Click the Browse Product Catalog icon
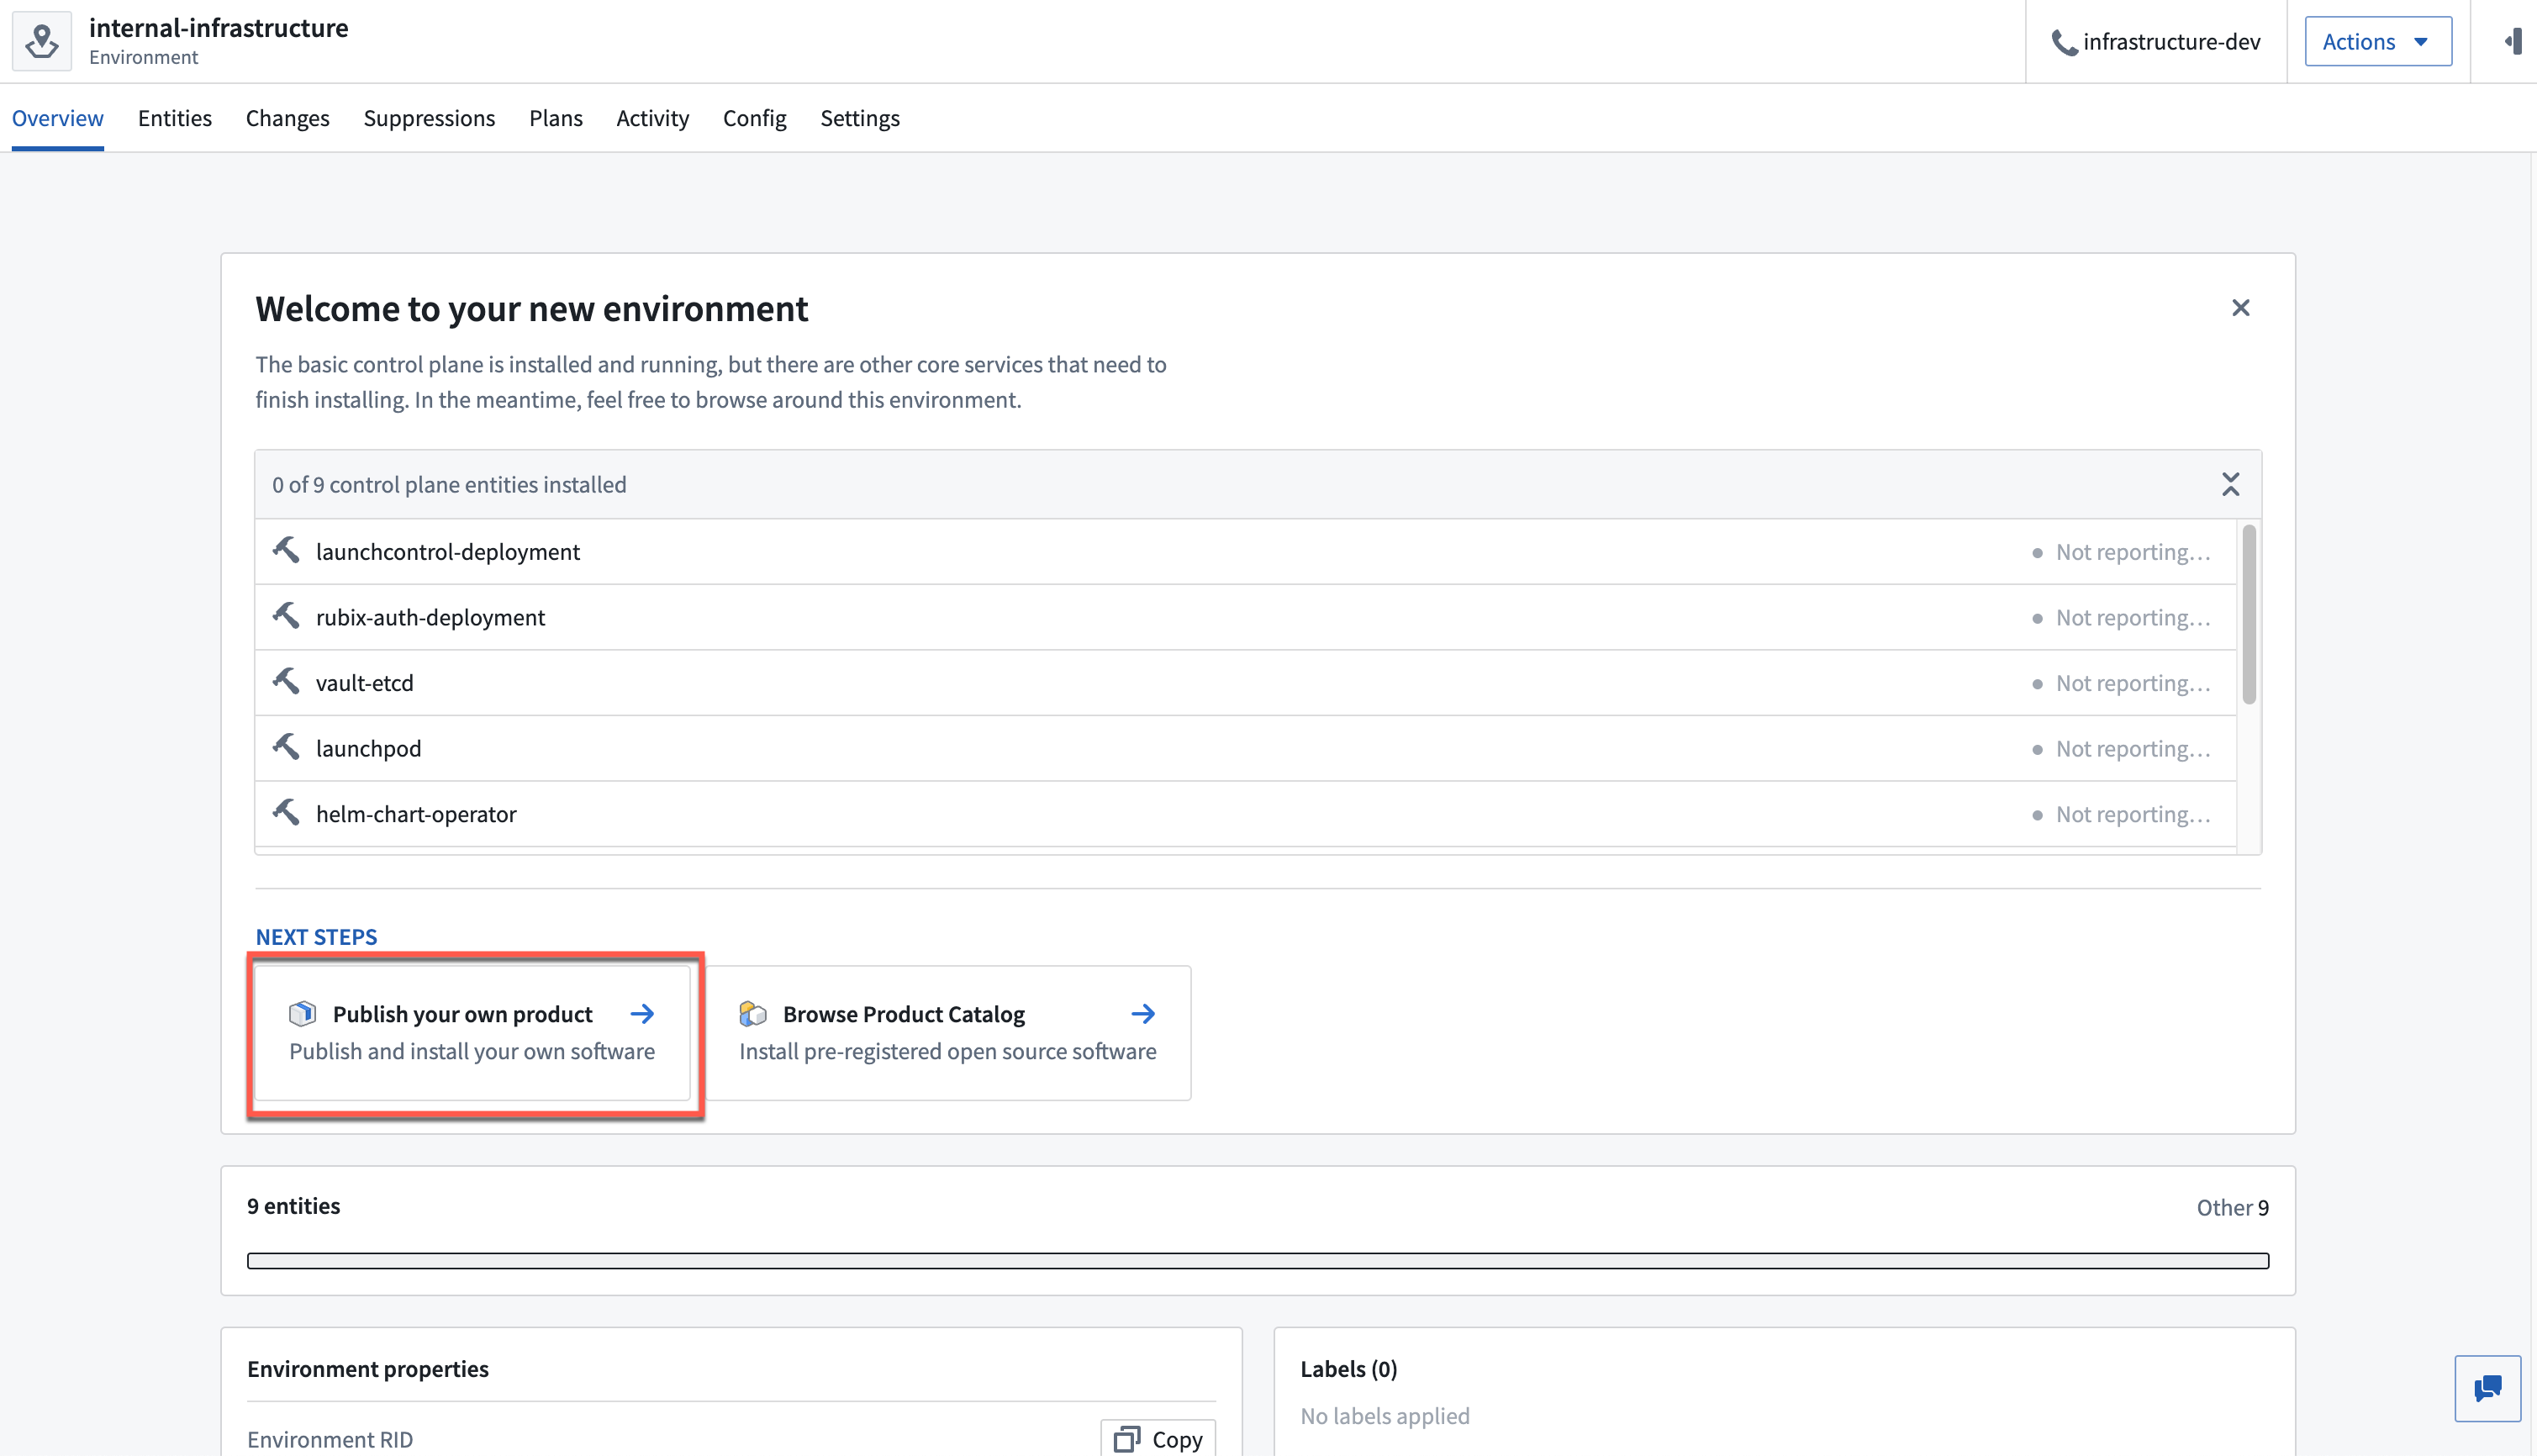The width and height of the screenshot is (2537, 1456). point(752,1012)
